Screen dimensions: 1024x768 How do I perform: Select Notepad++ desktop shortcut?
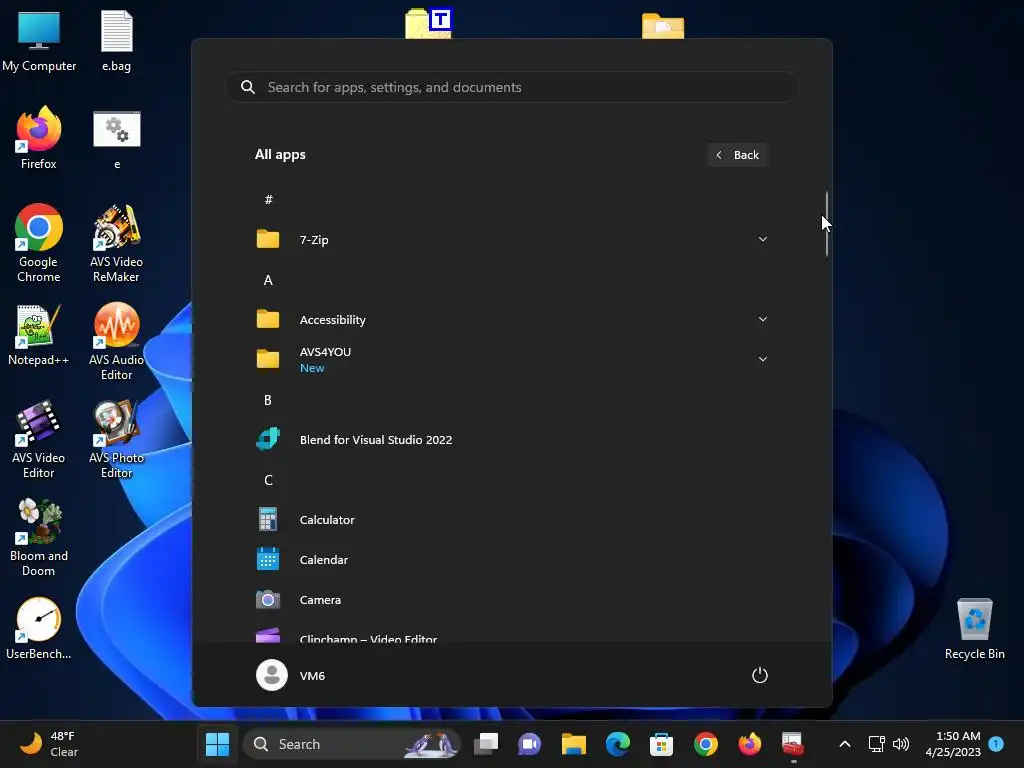(x=39, y=334)
